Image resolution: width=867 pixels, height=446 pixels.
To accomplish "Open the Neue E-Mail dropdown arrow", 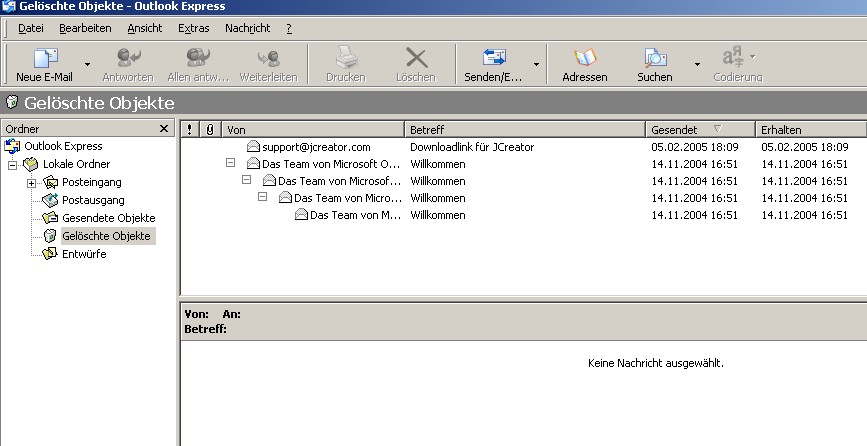I will point(87,65).
